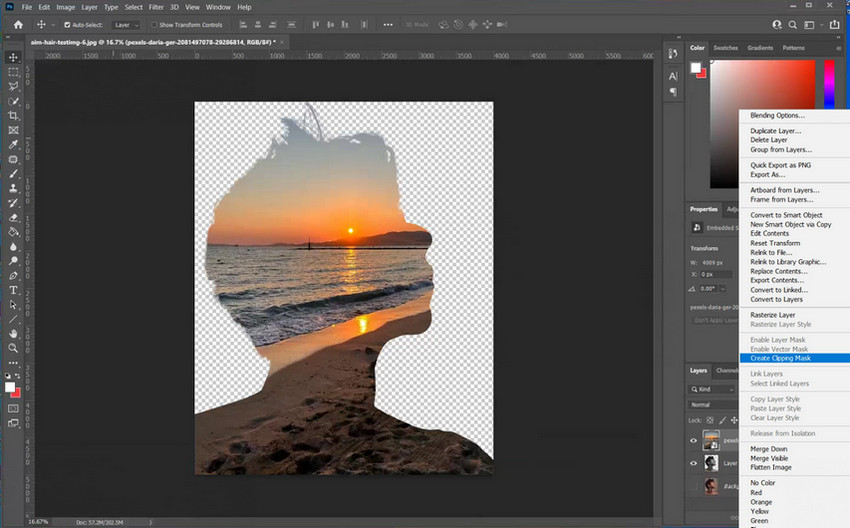Viewport: 850px width, 528px height.
Task: Hide the top smart object layer eye
Action: (693, 440)
